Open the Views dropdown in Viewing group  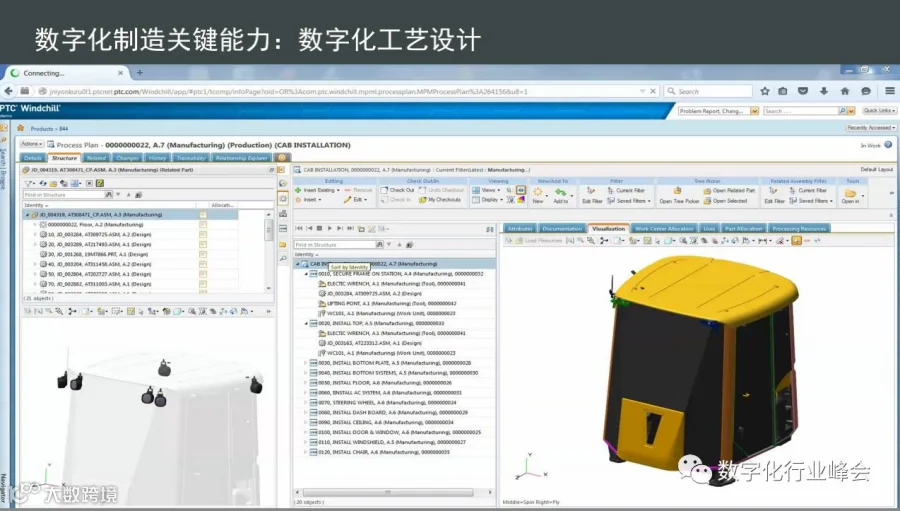click(x=484, y=190)
